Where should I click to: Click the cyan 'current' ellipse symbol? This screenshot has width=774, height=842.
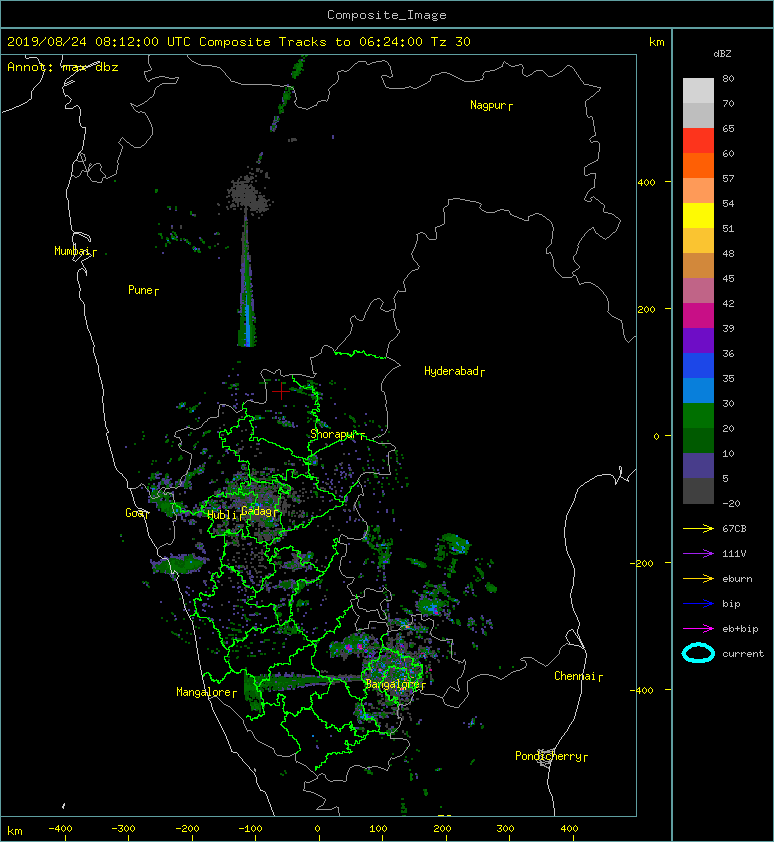point(698,654)
